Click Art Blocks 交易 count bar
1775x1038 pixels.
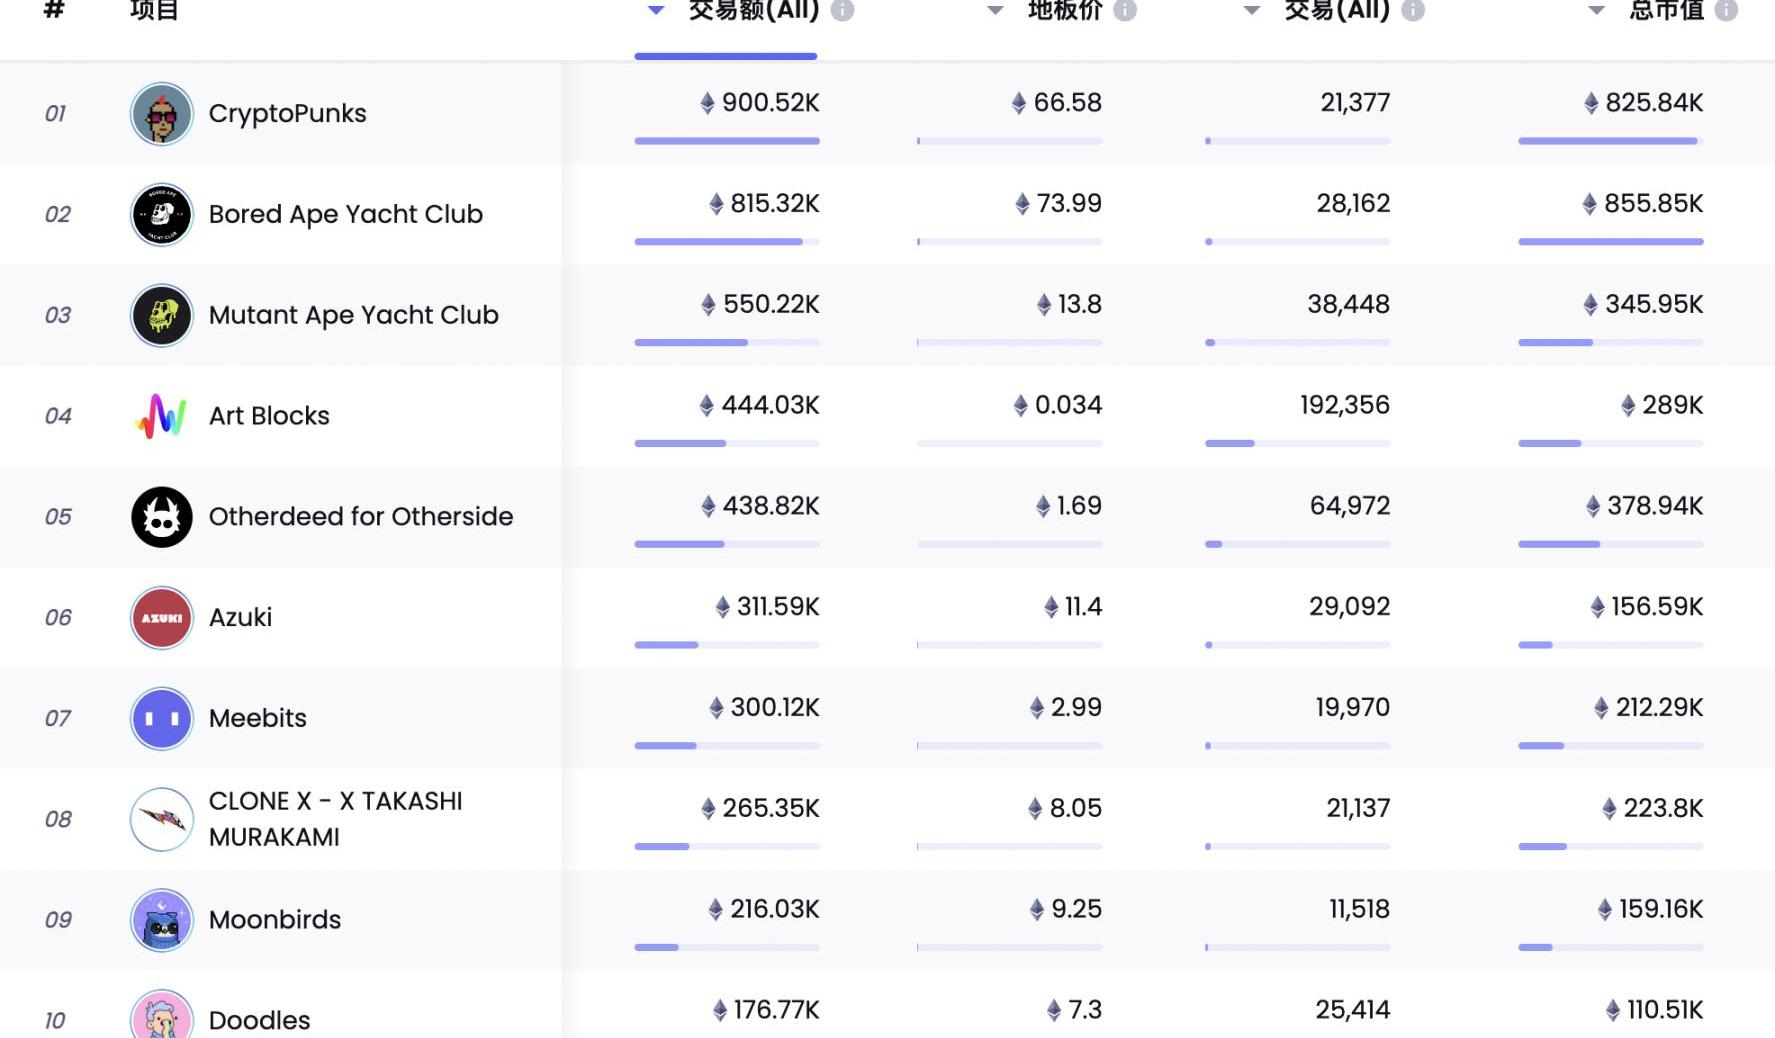tap(1297, 443)
